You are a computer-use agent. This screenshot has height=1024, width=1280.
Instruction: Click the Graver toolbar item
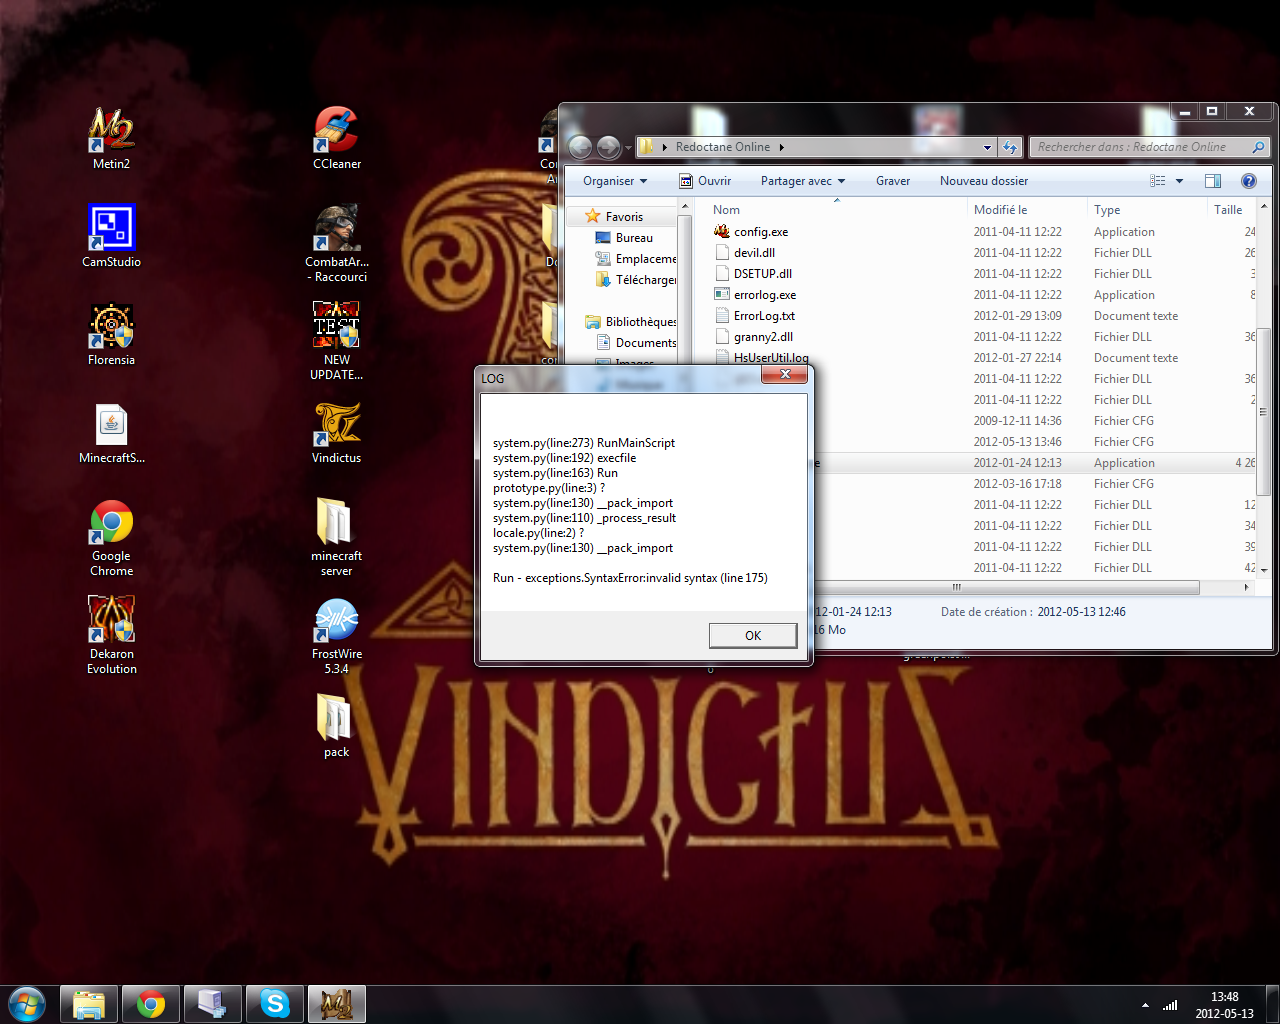pos(893,181)
